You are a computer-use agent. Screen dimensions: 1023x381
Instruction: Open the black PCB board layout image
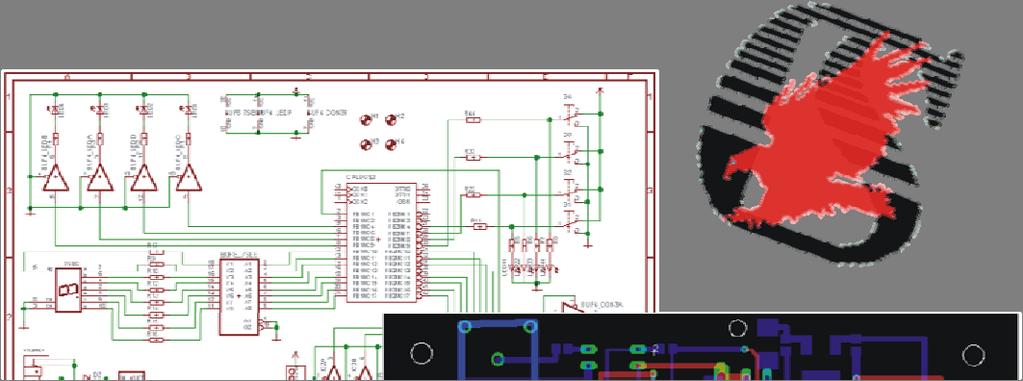pos(702,347)
